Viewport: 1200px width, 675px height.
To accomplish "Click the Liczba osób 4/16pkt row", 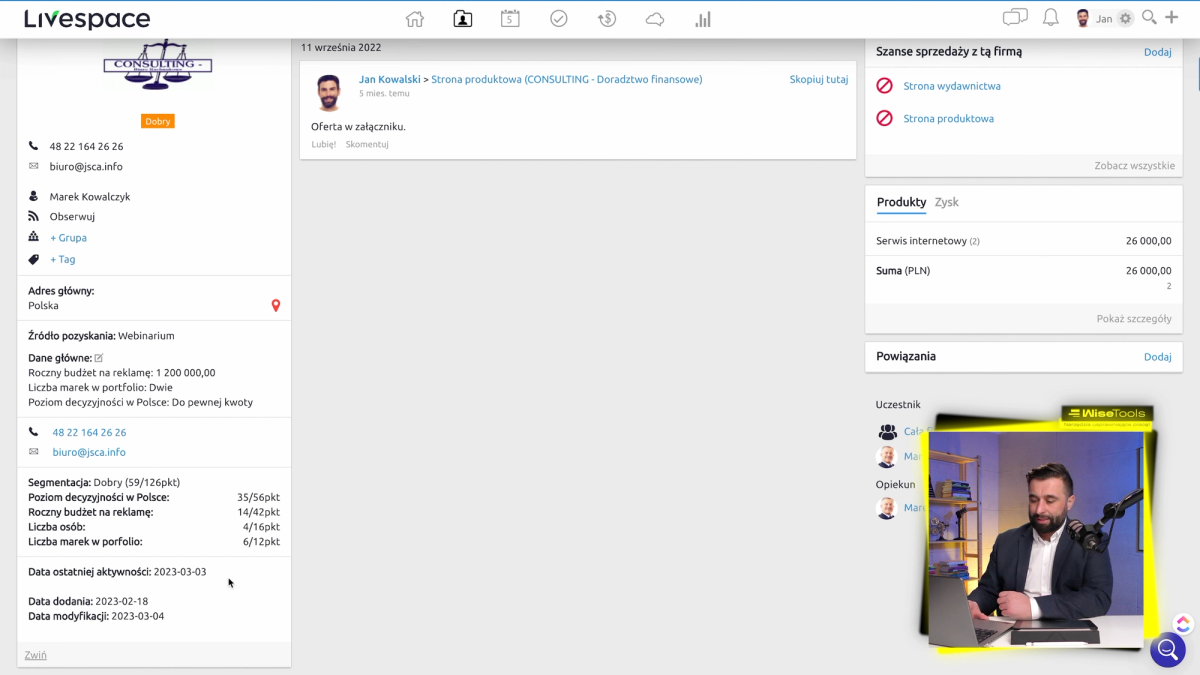I will coord(154,527).
